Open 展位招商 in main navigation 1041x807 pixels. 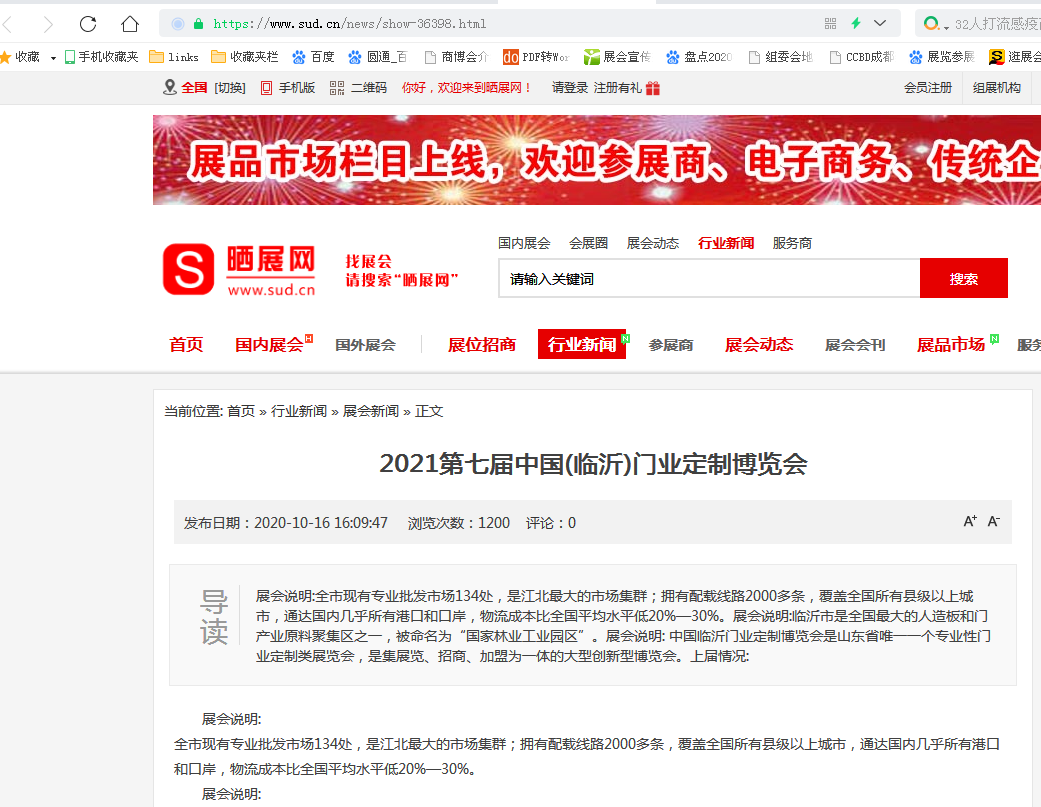[482, 345]
